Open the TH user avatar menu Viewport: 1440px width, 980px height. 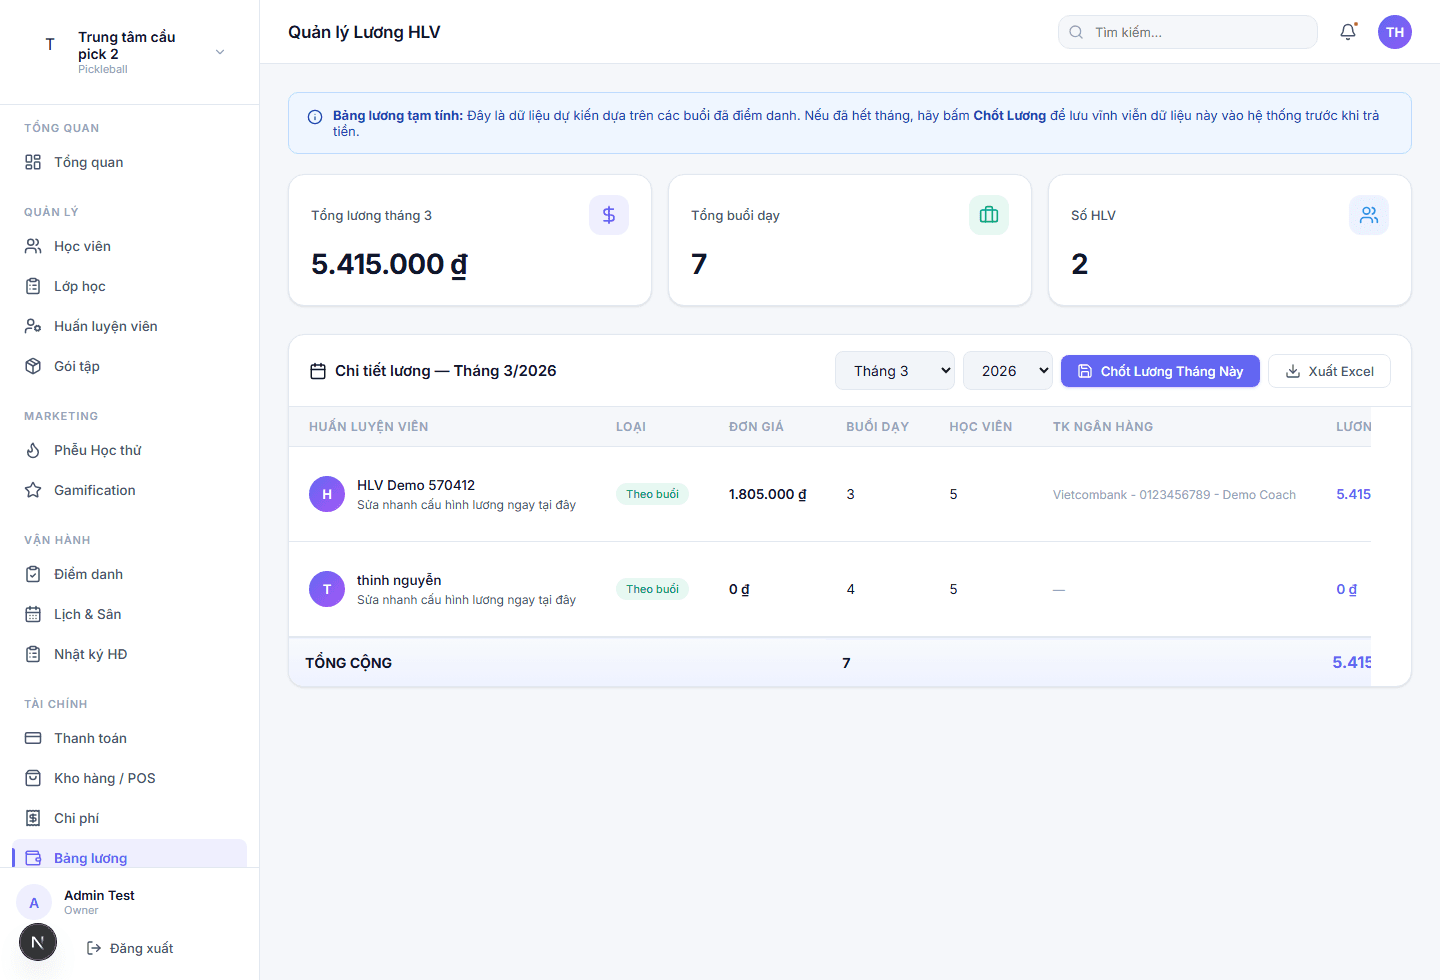click(x=1394, y=32)
